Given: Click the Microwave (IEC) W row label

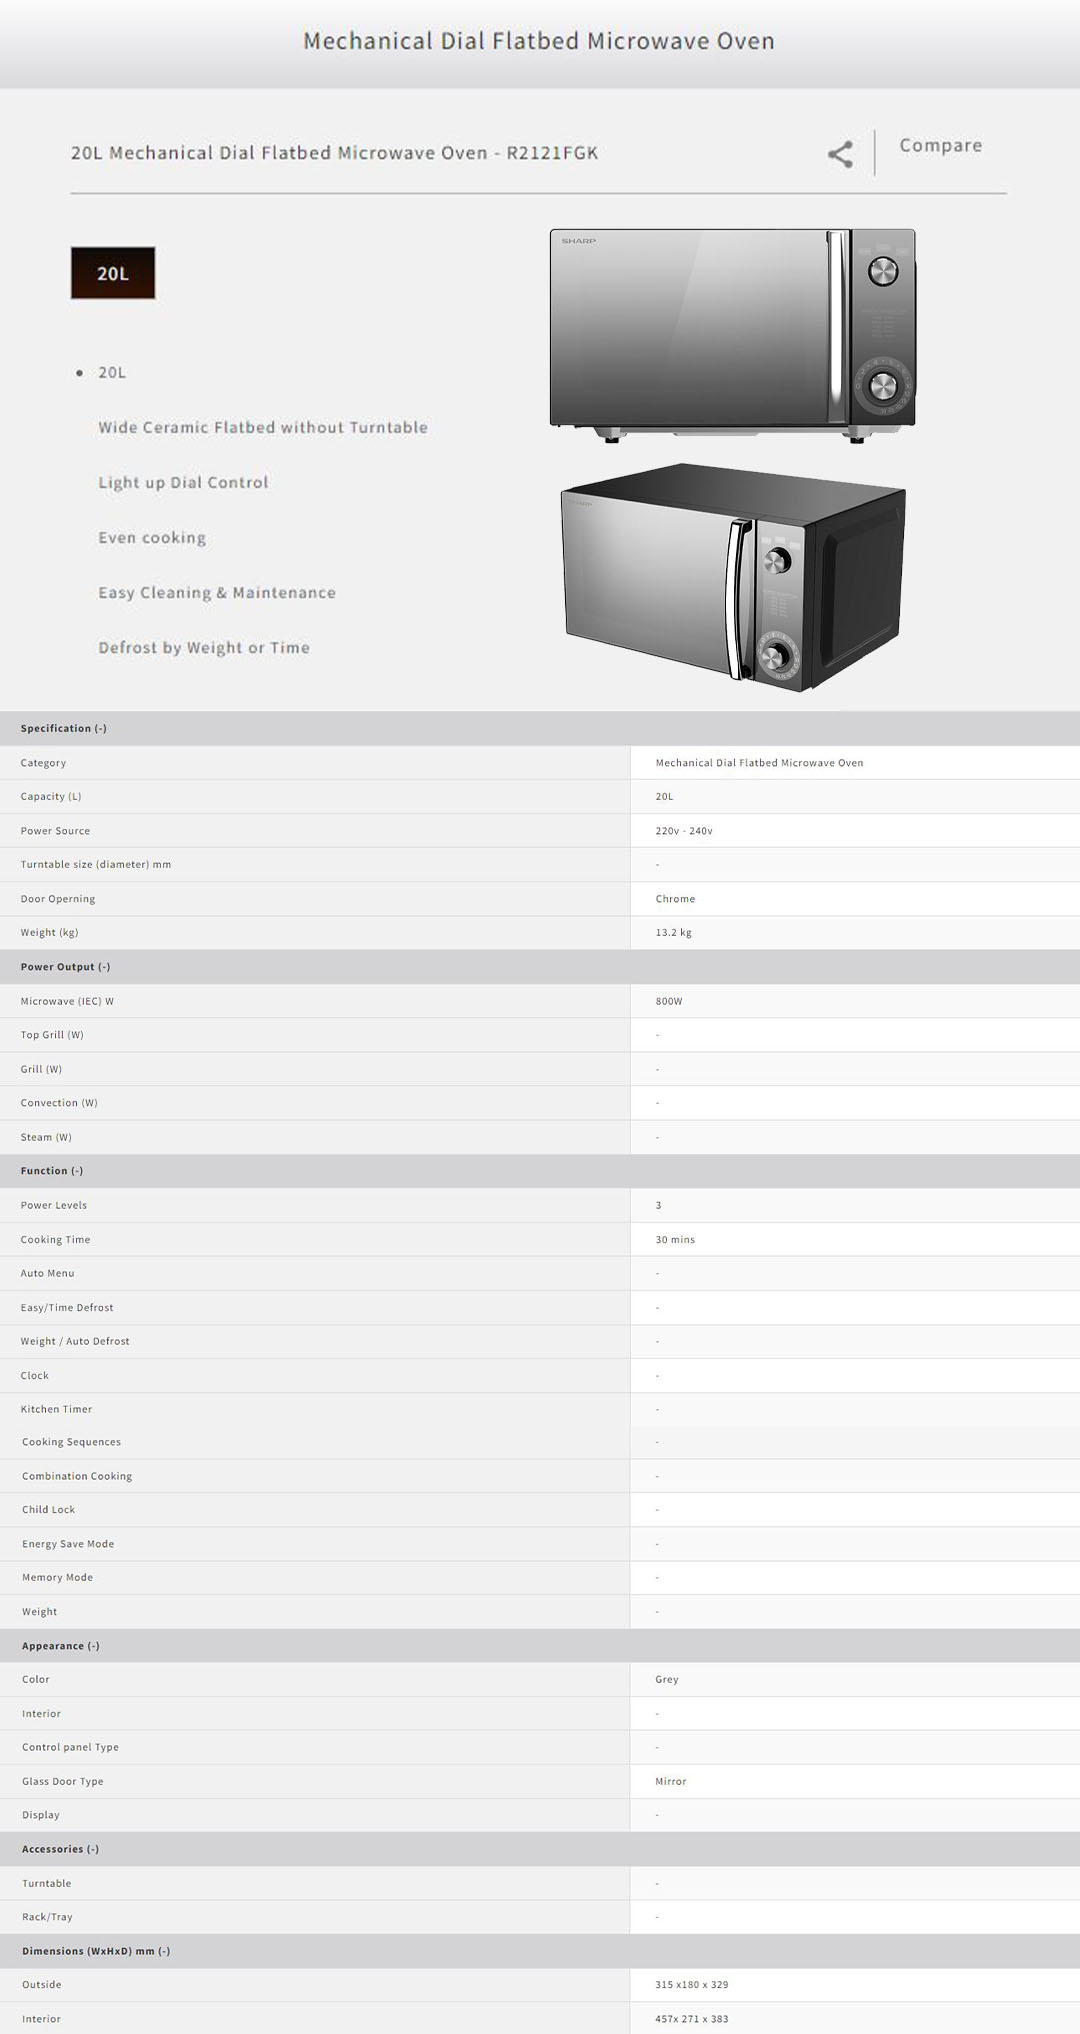Looking at the screenshot, I should coord(67,1001).
